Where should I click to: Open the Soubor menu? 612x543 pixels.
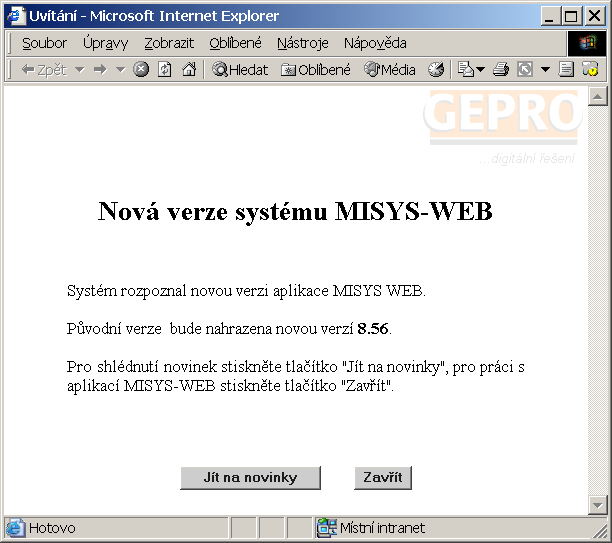click(44, 43)
